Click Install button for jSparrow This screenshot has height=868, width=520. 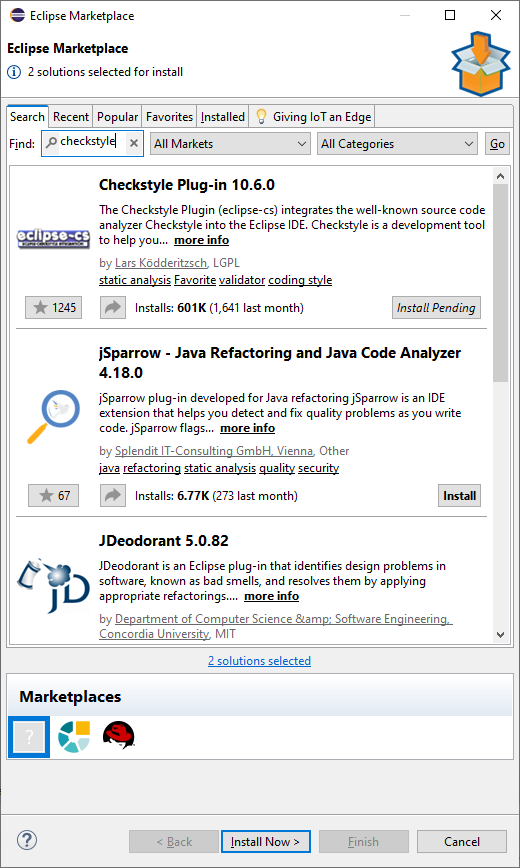(x=459, y=495)
